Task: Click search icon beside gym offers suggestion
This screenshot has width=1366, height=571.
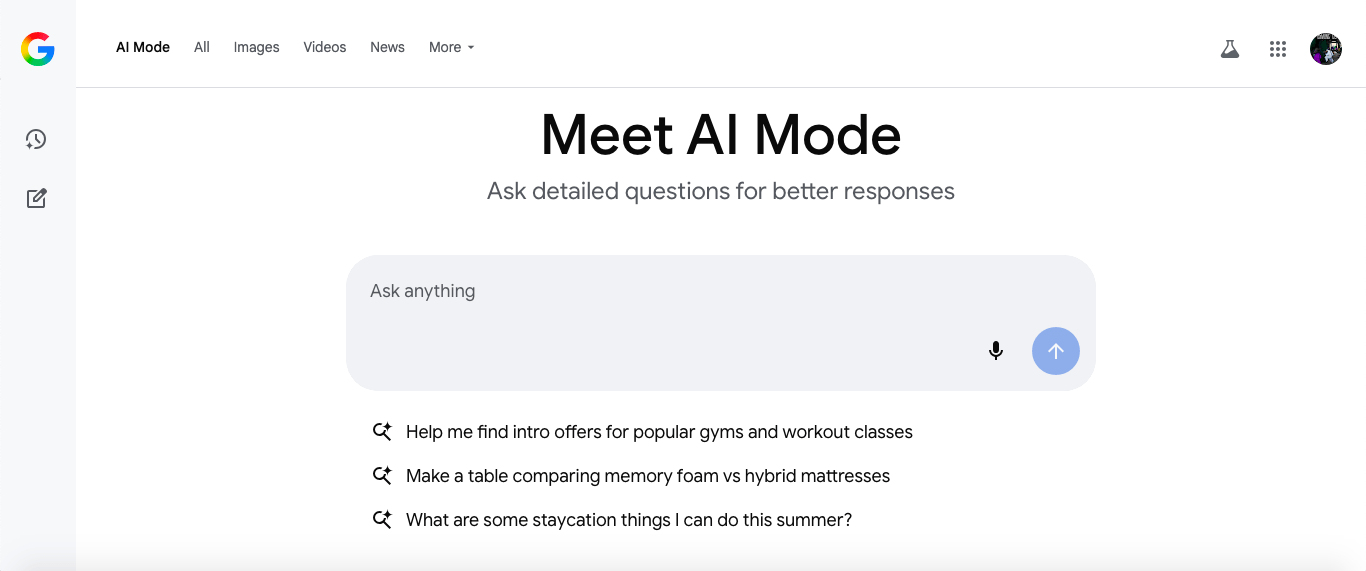Action: pos(382,432)
